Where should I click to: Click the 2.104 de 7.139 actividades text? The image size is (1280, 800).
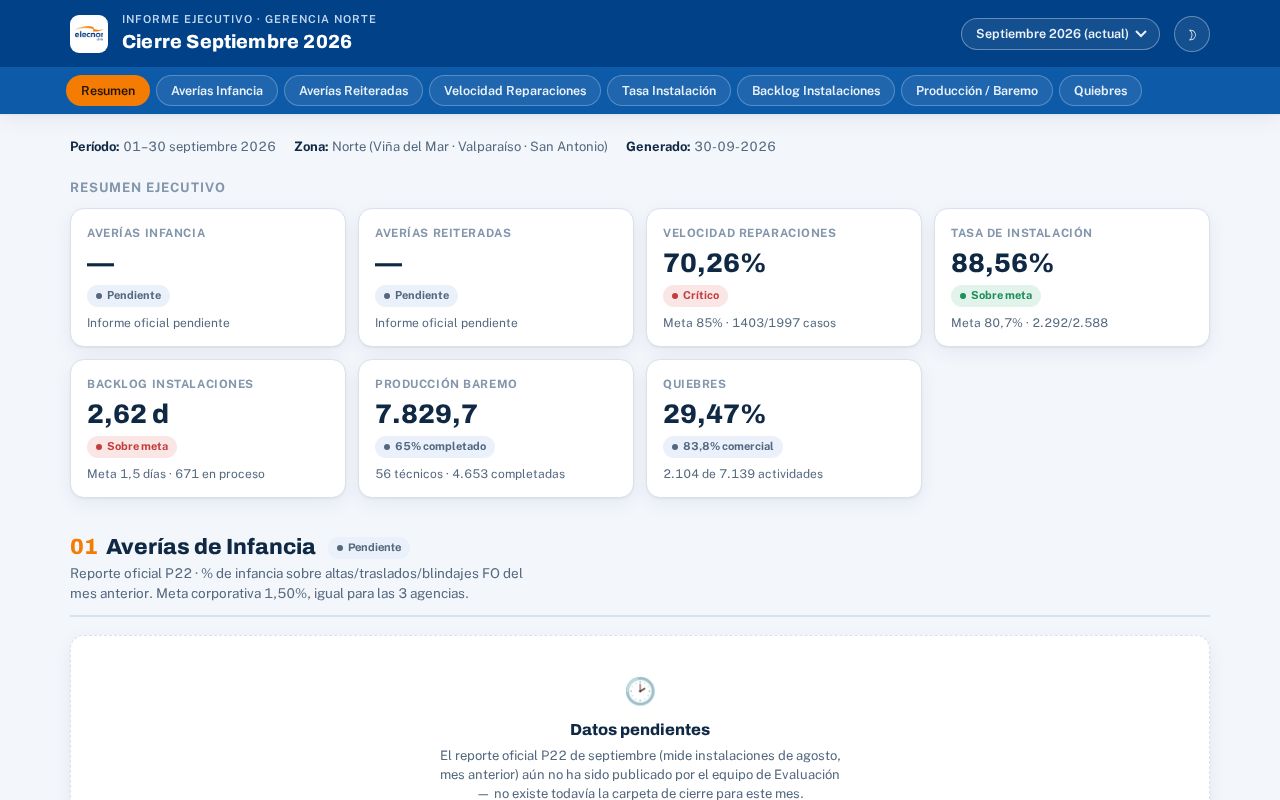[743, 474]
